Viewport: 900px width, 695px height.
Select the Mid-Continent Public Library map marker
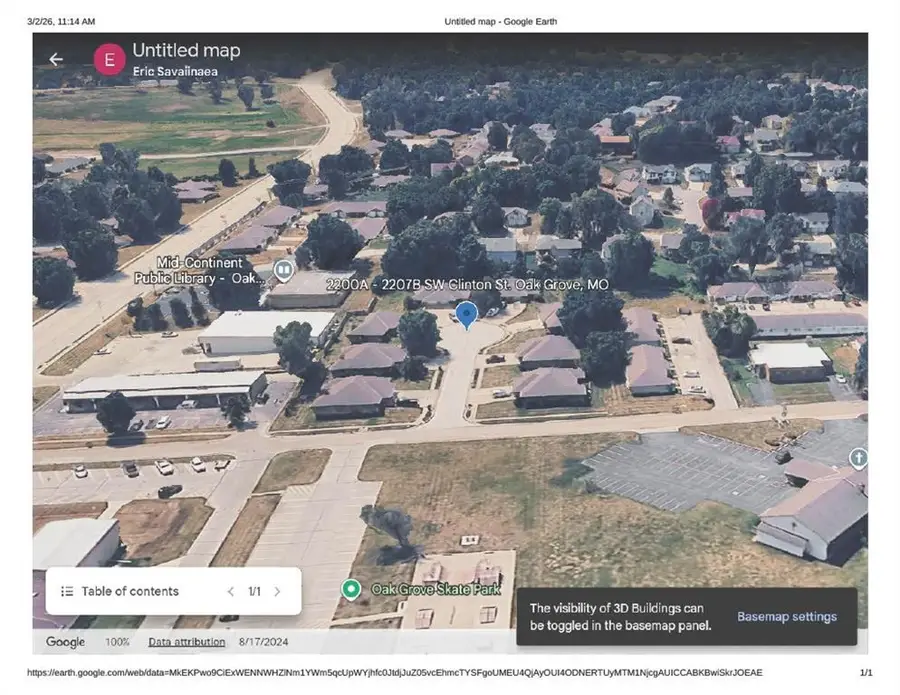[x=284, y=268]
